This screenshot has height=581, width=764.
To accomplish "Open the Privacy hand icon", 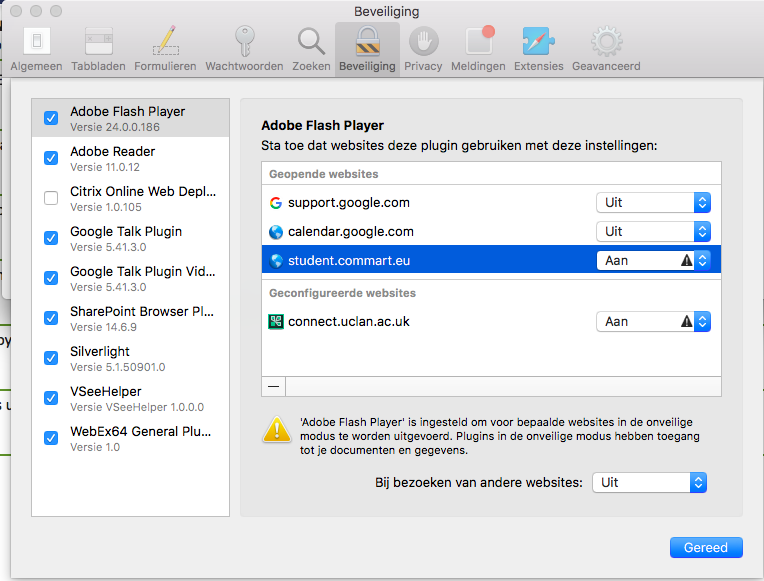I will point(423,41).
